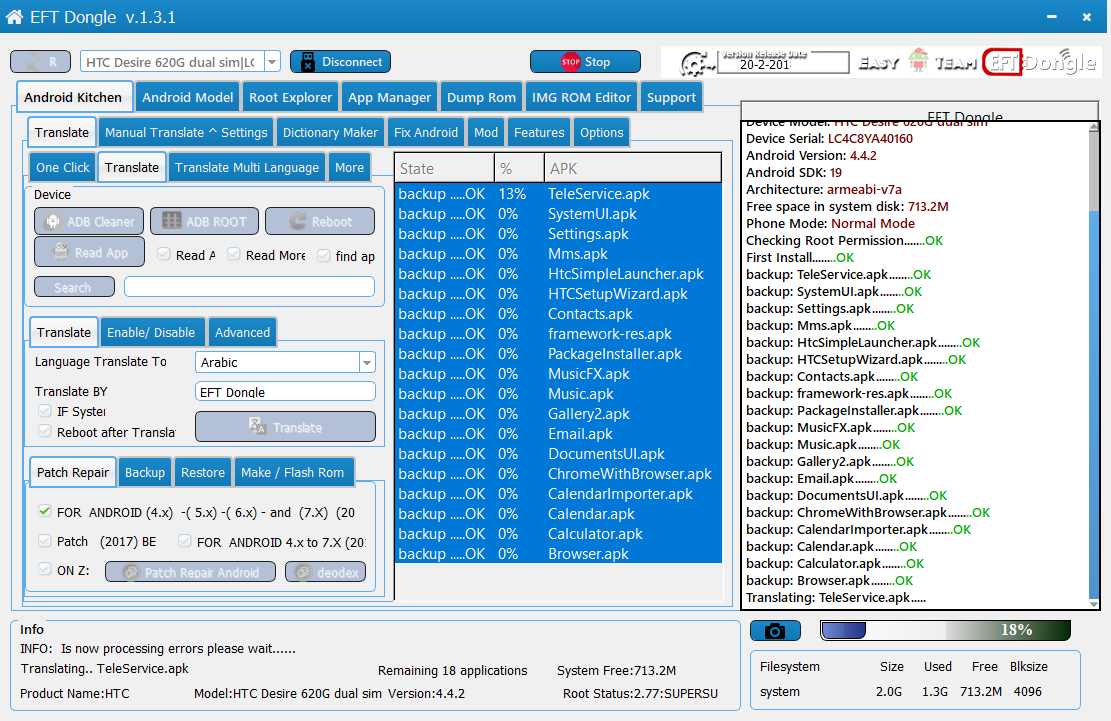Open the Restore tab
Viewport: 1111px width, 721px height.
pyautogui.click(x=203, y=472)
